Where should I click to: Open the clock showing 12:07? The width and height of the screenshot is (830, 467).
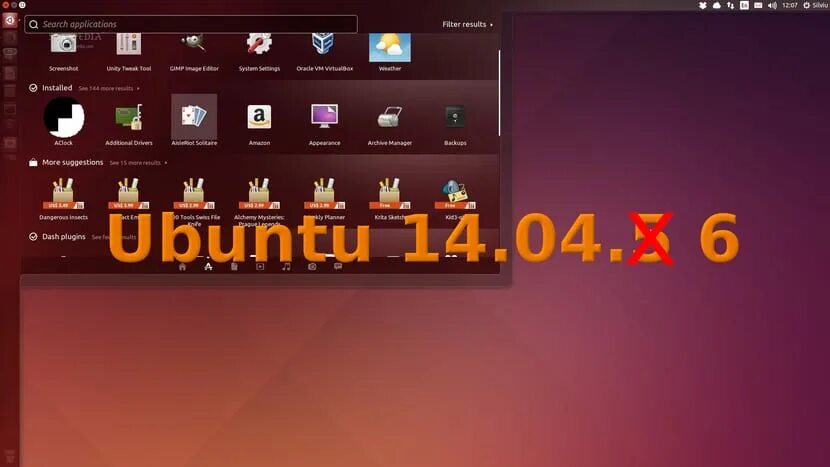[x=790, y=5]
